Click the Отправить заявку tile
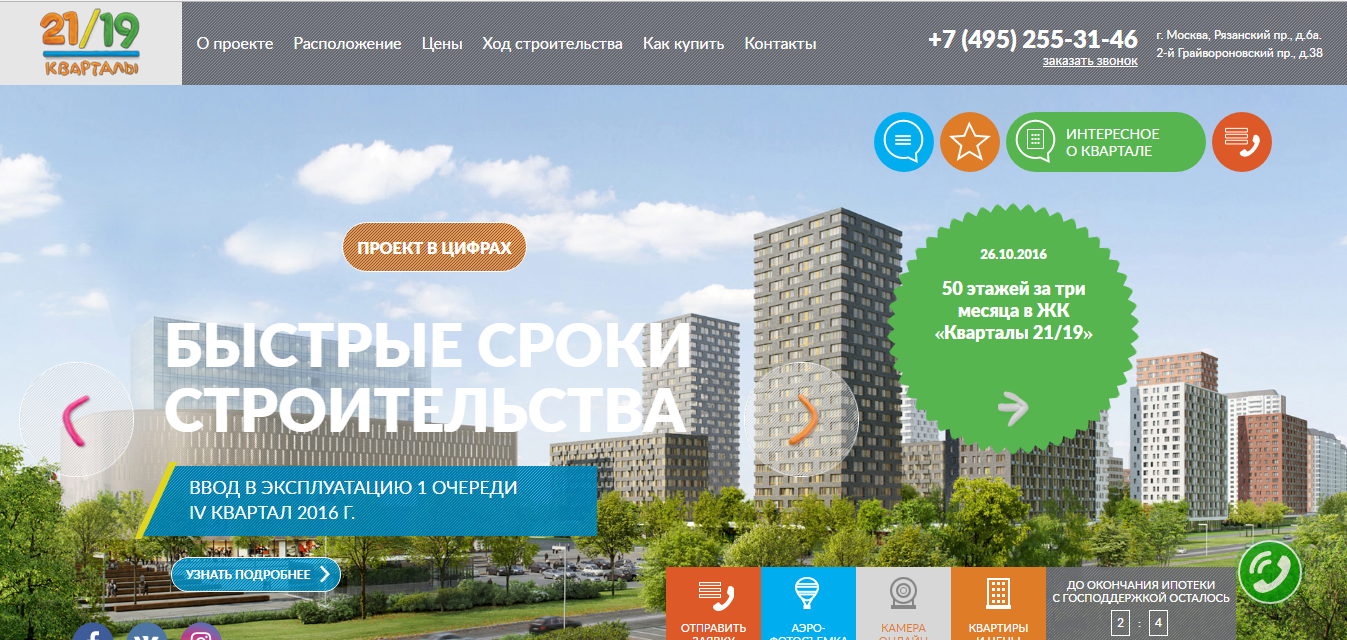Screen dimensions: 1347x640 (x=713, y=604)
